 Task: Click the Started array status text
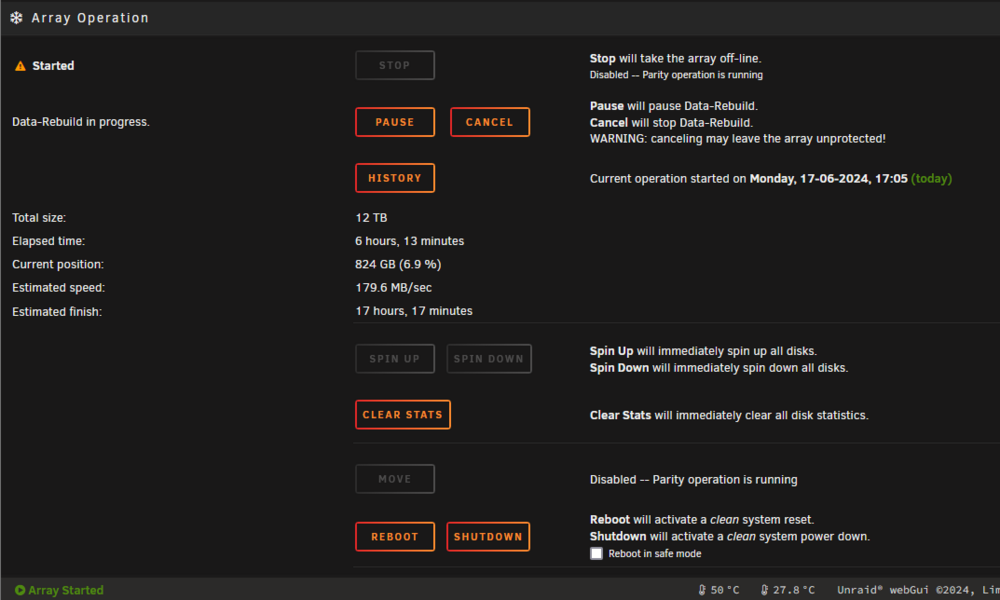[x=53, y=66]
